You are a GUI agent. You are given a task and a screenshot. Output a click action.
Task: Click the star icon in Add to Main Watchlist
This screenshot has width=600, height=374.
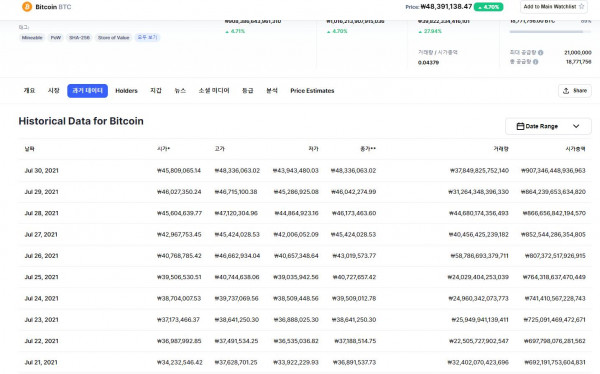[581, 6]
